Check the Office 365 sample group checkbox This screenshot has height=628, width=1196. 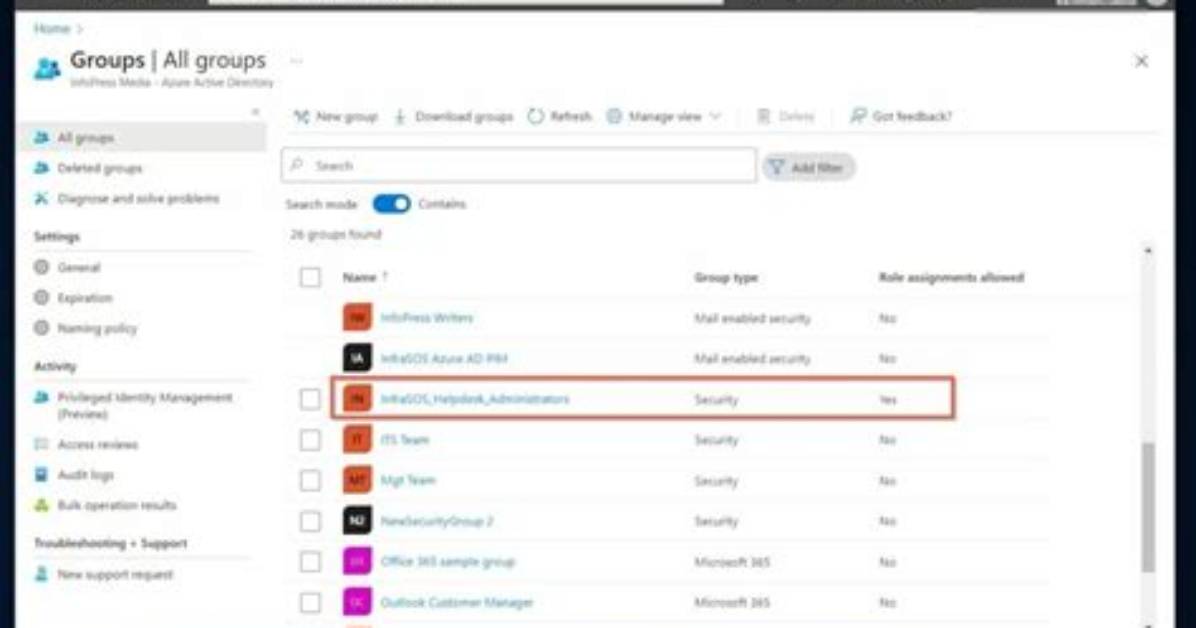310,562
